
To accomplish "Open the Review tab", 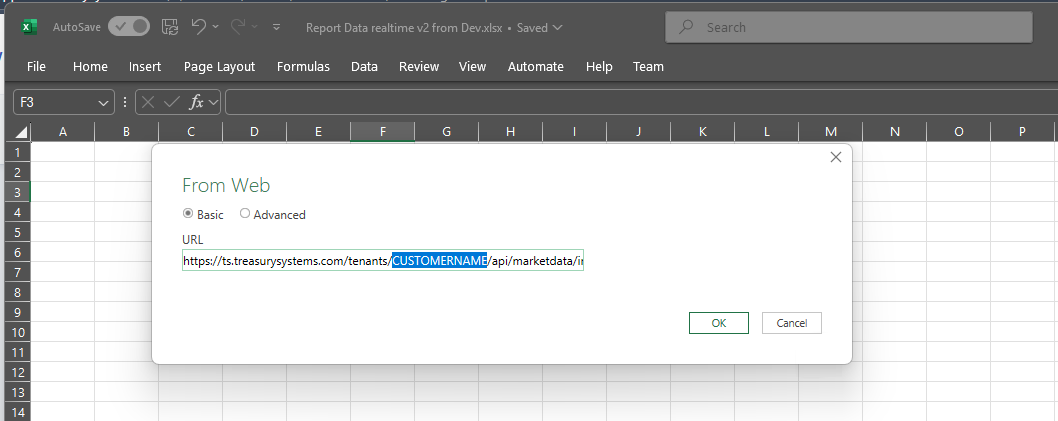I will coord(419,66).
